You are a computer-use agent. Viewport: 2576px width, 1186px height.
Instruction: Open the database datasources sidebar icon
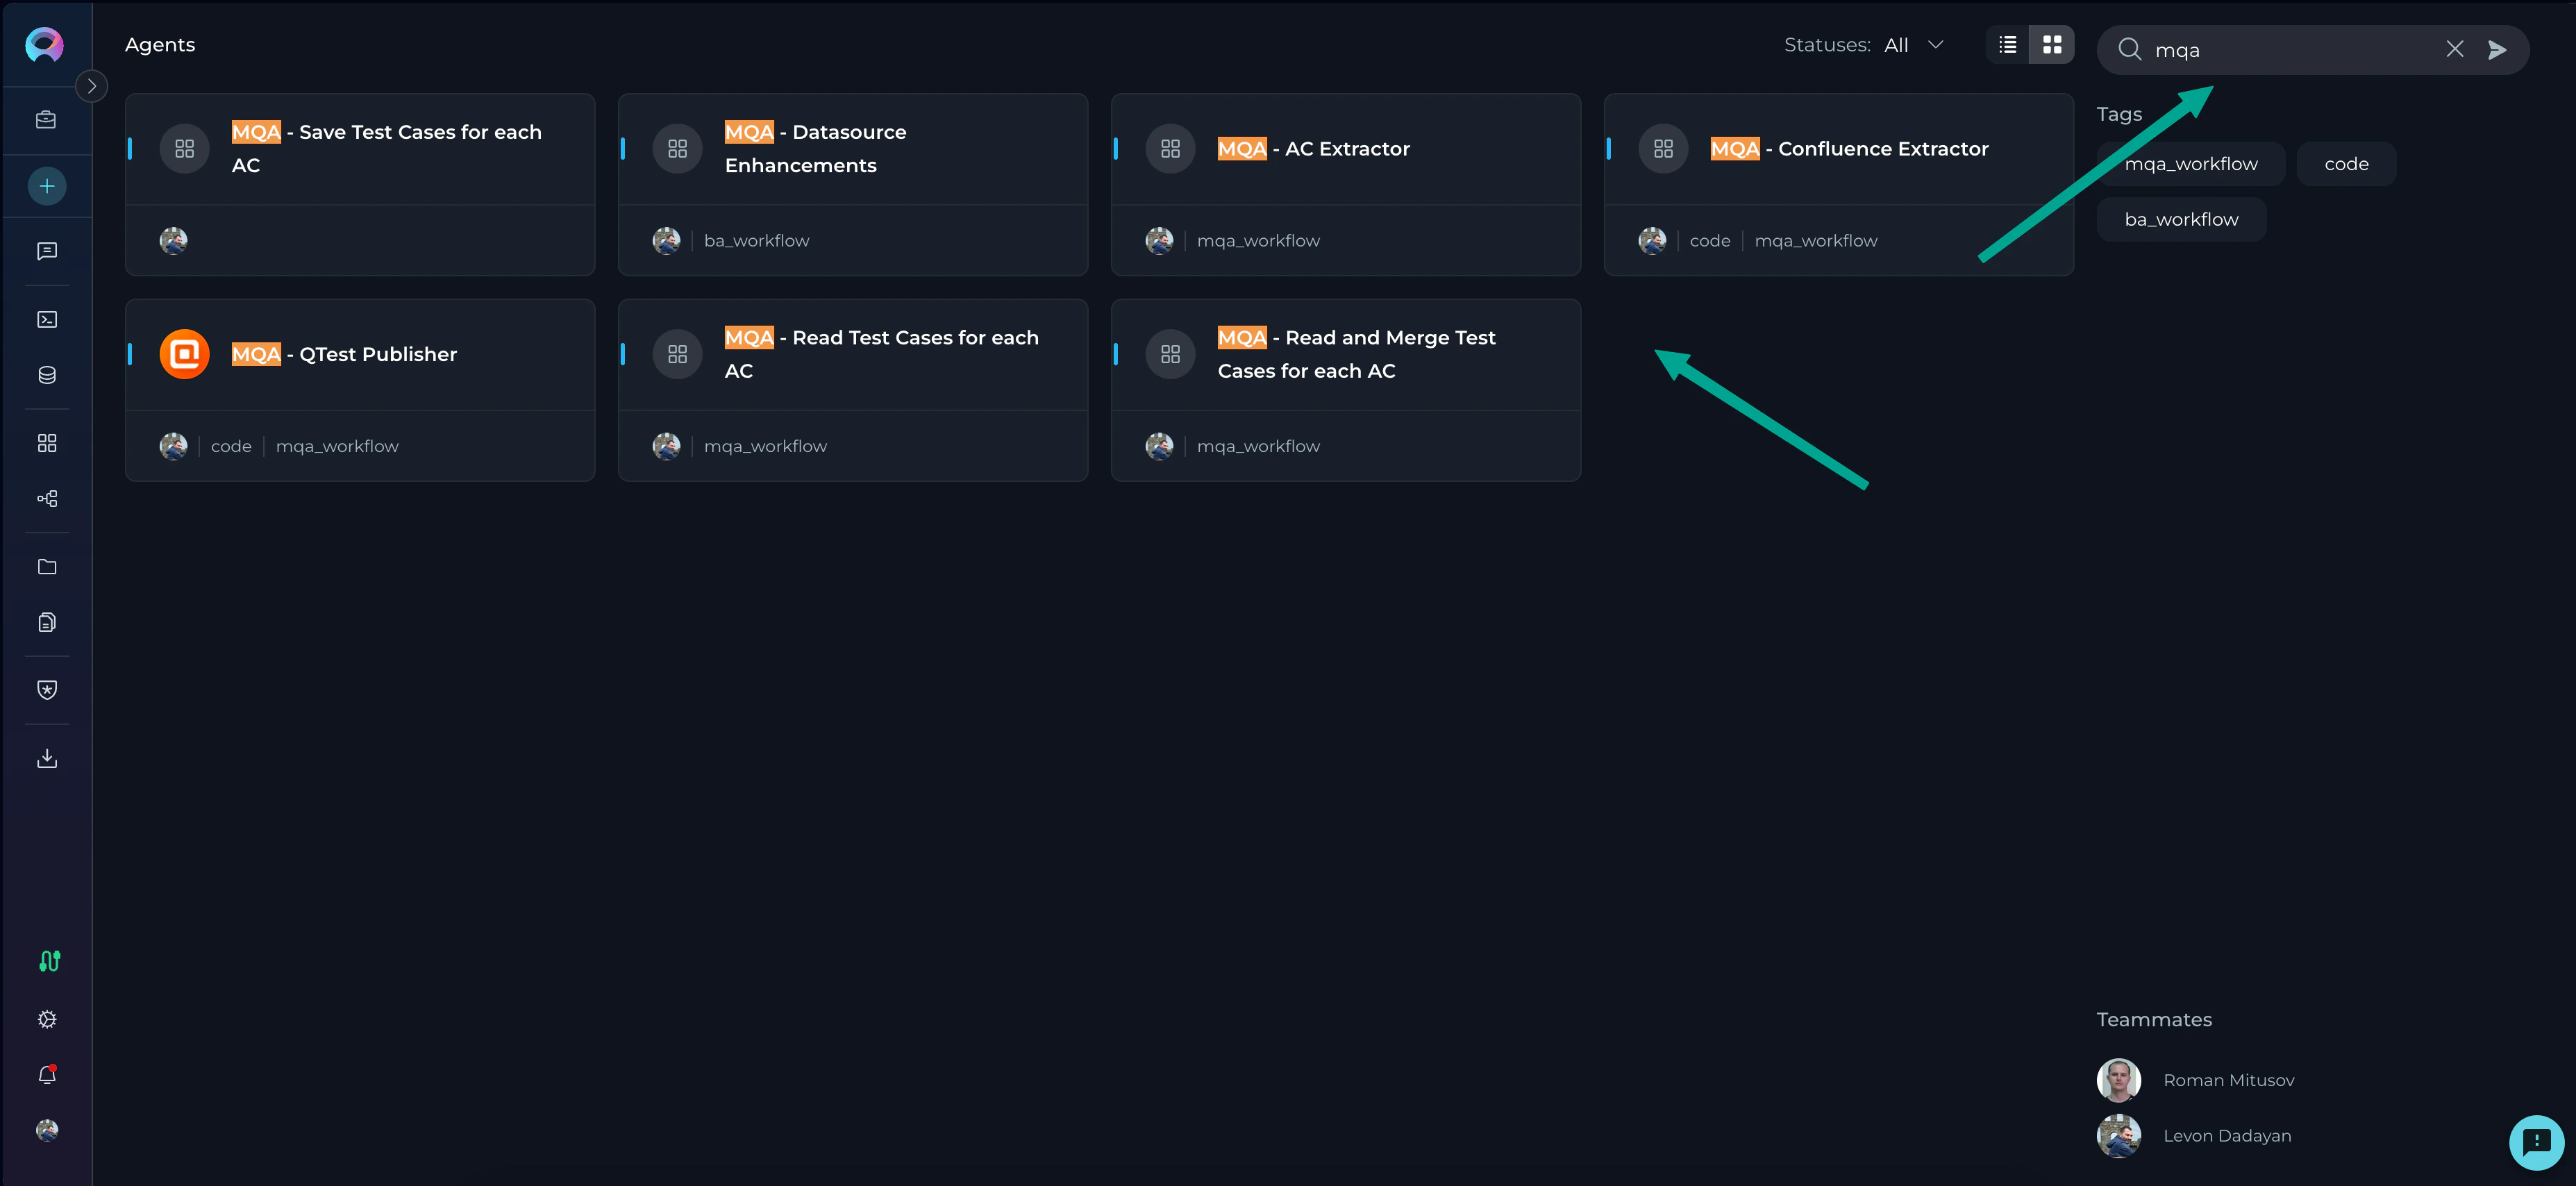tap(47, 375)
